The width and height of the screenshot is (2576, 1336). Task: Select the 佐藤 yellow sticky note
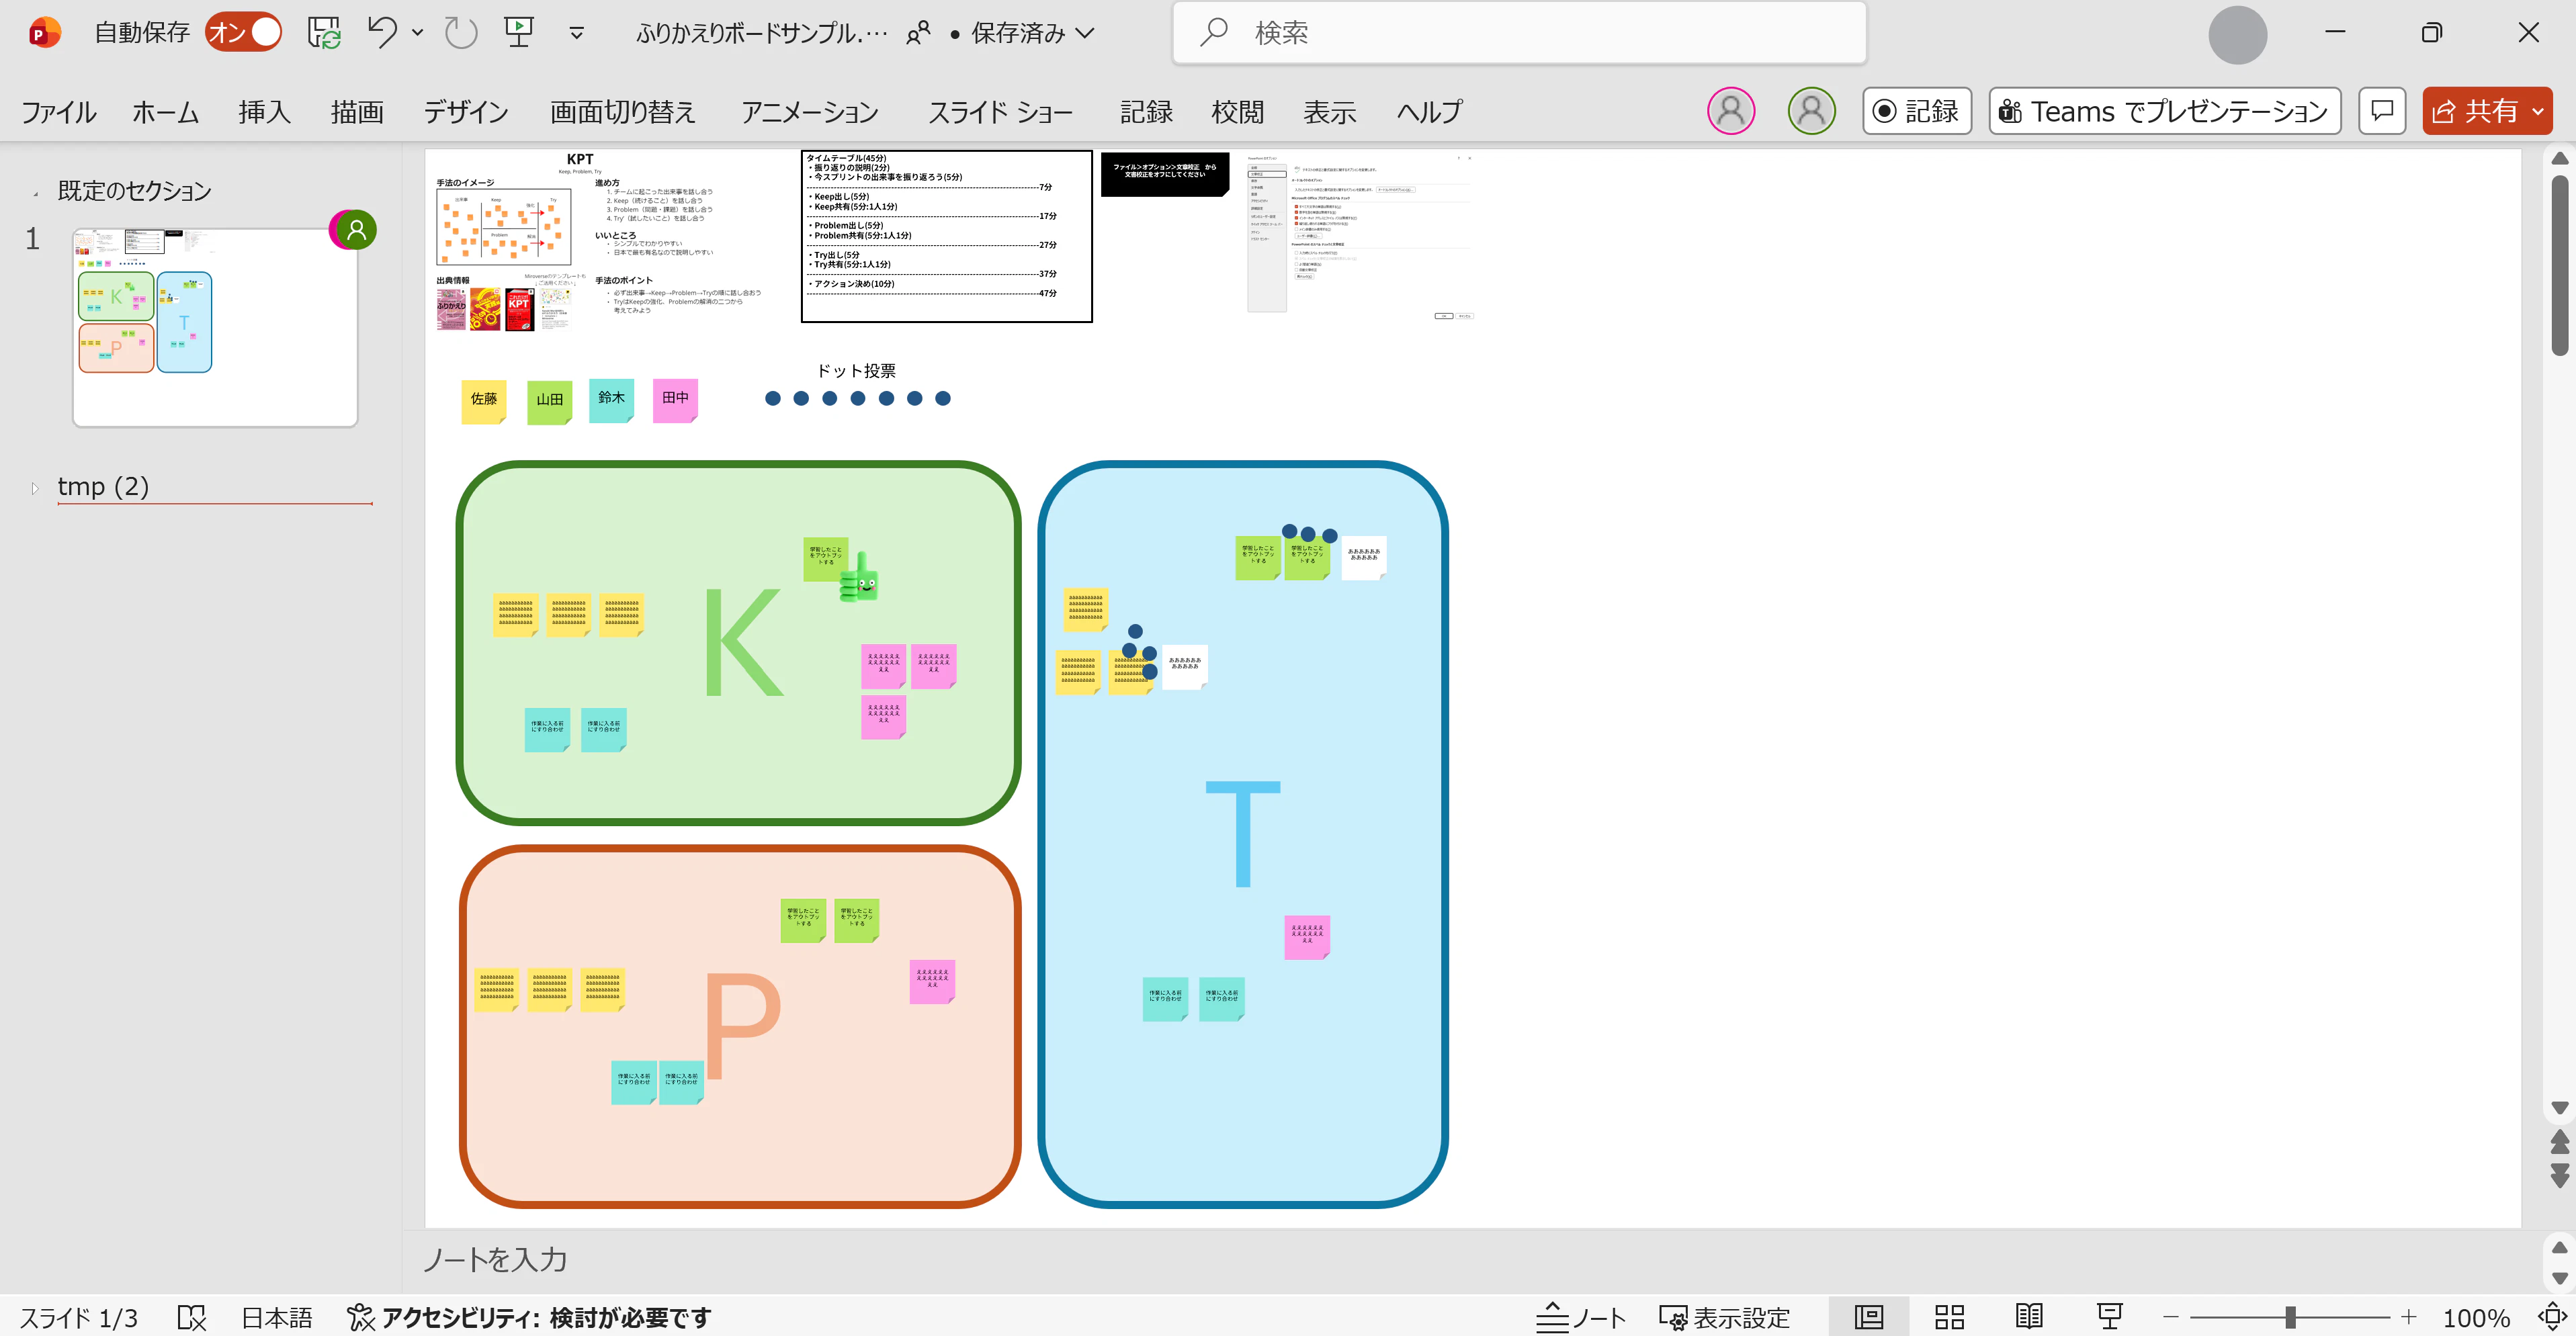pos(484,400)
